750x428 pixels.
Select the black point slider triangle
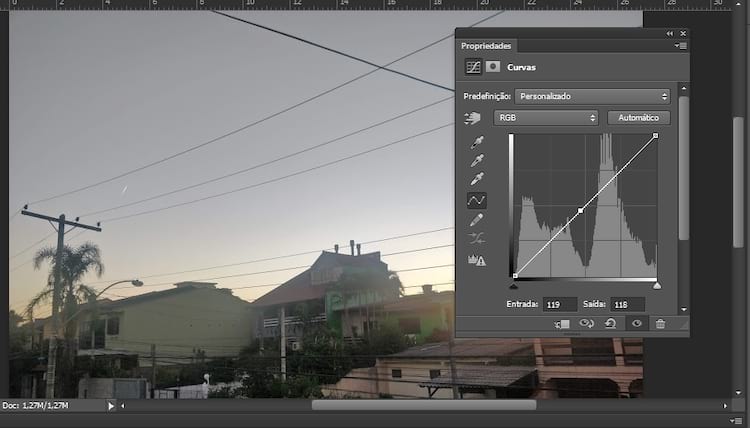pos(514,286)
